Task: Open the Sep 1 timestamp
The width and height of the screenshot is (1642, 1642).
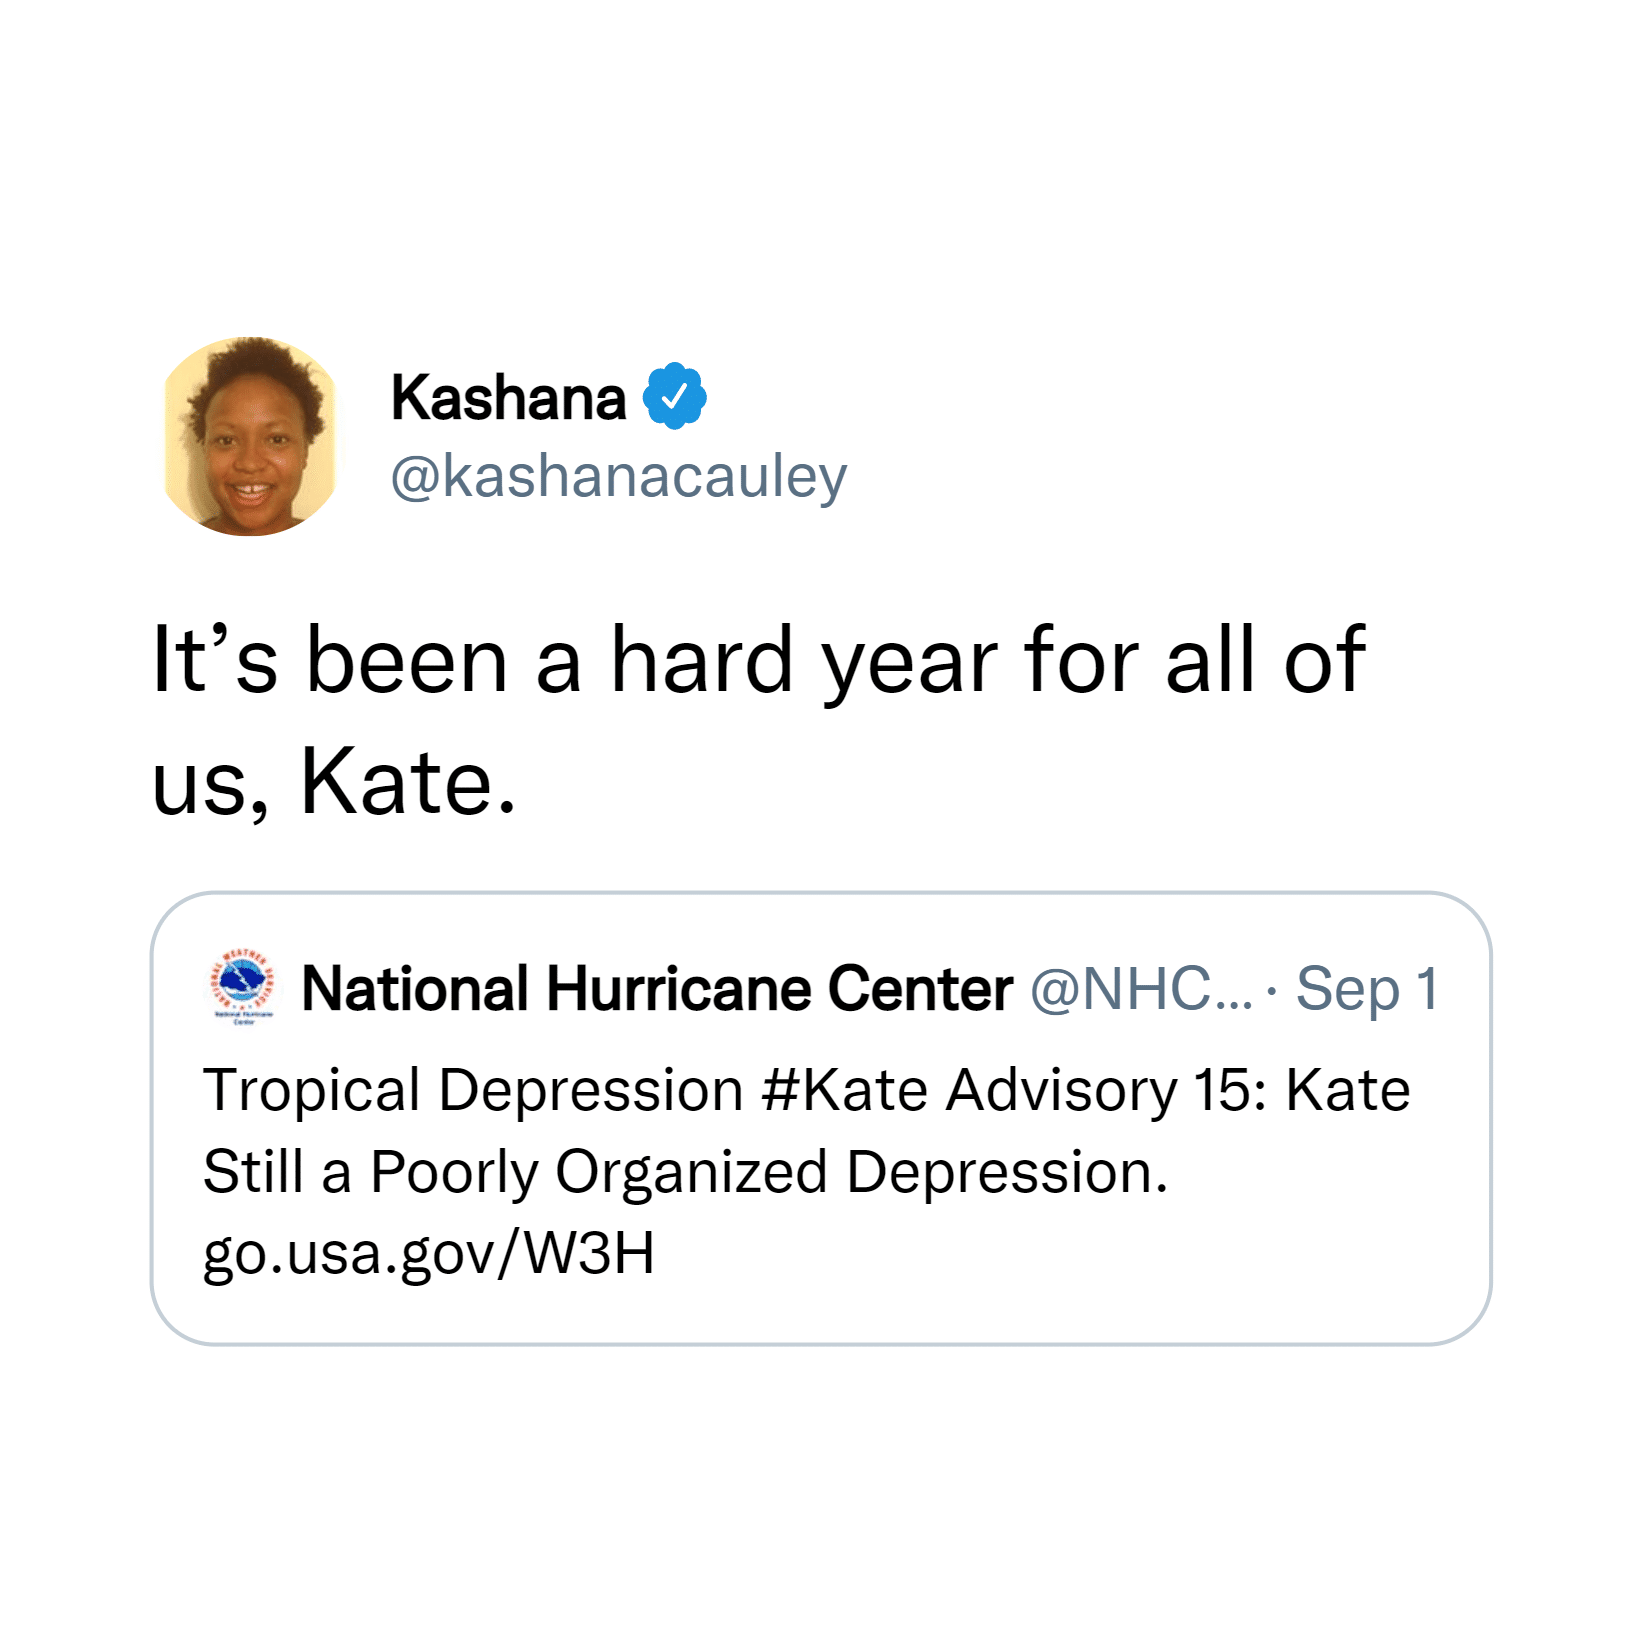Action: 1366,989
